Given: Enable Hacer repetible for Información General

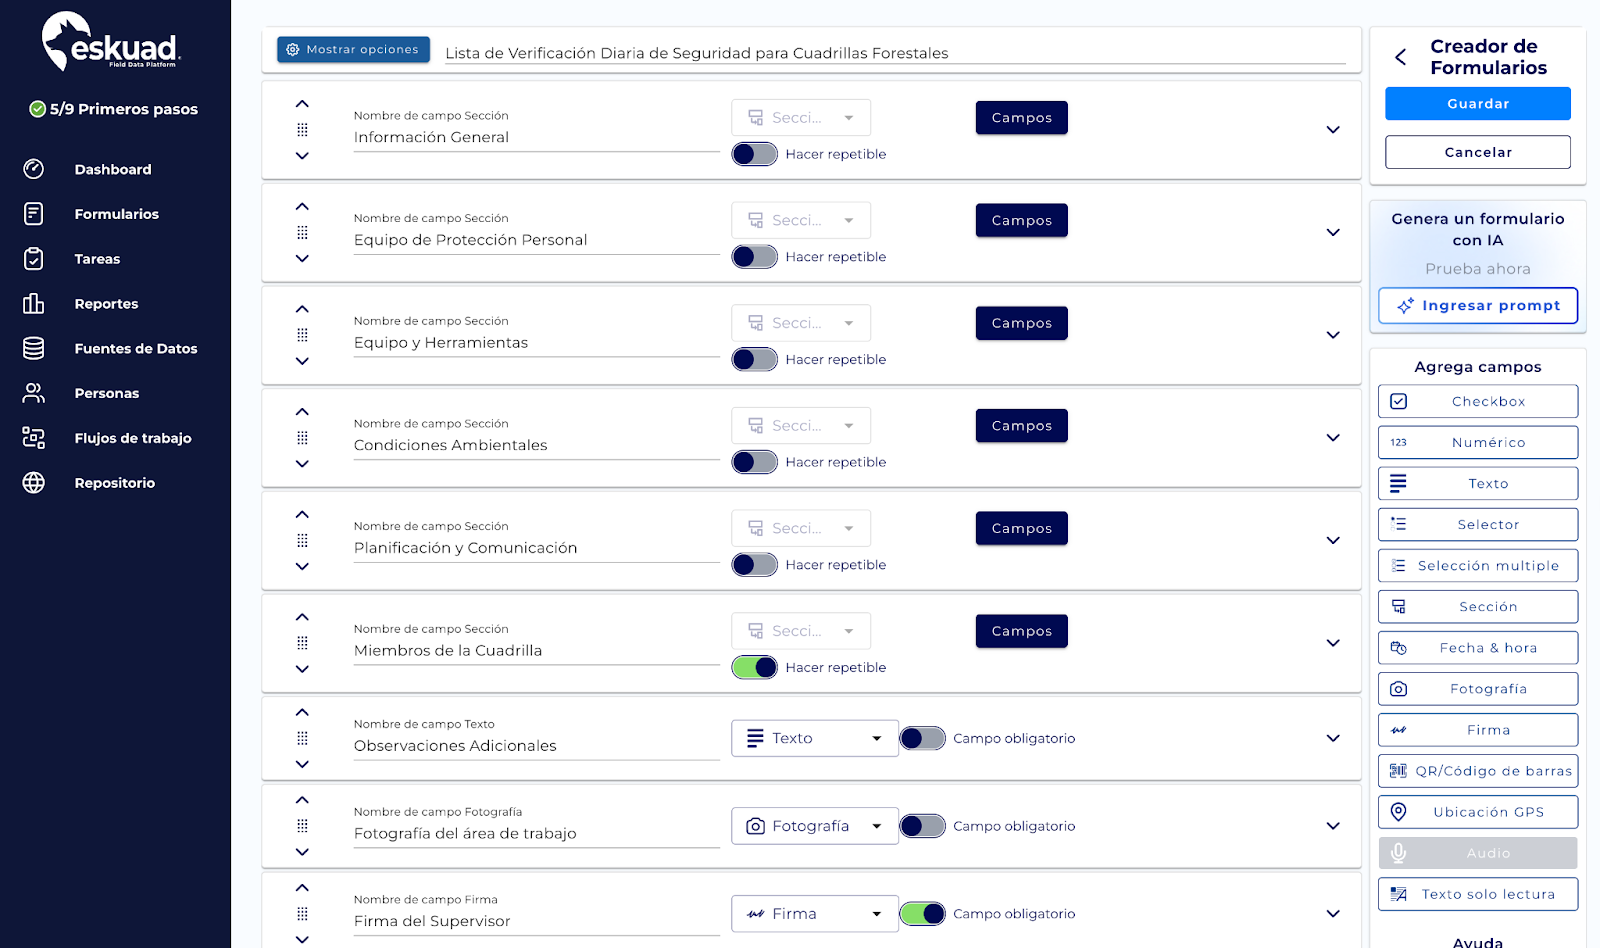Looking at the screenshot, I should pos(755,154).
